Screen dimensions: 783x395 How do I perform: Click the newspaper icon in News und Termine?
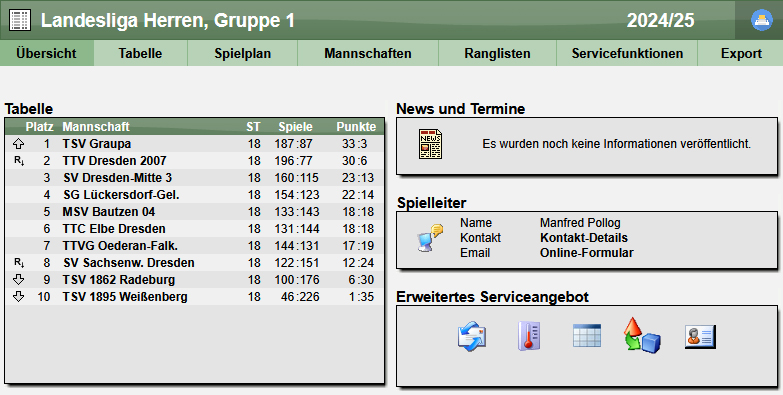(430, 144)
